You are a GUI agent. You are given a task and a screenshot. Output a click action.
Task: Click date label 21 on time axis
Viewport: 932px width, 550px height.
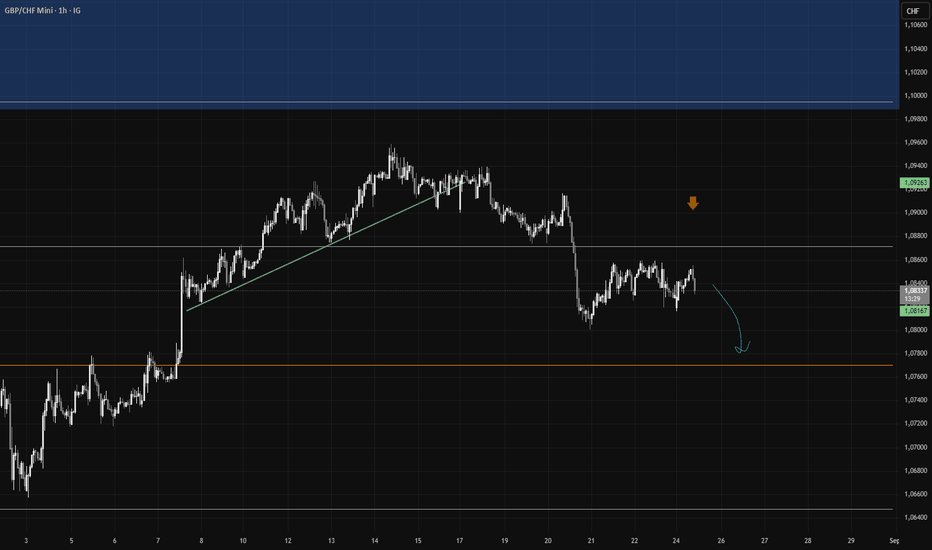[591, 540]
